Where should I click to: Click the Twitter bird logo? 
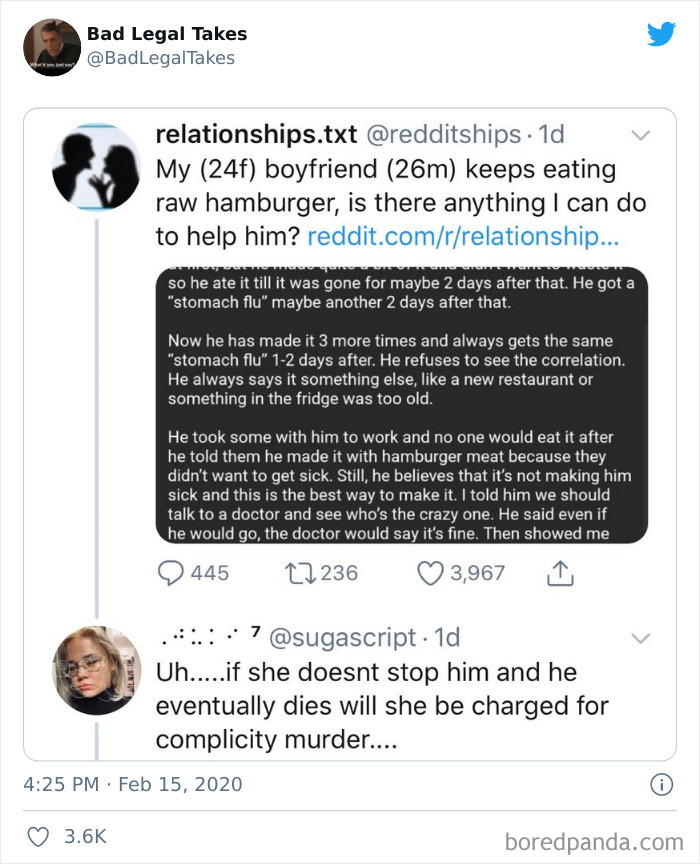[662, 33]
